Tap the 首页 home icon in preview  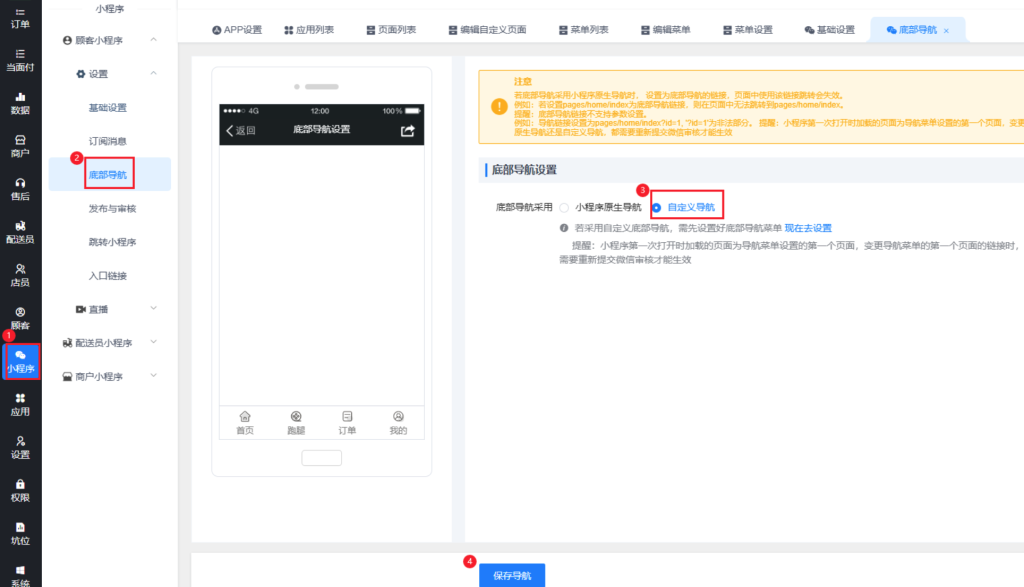click(245, 422)
